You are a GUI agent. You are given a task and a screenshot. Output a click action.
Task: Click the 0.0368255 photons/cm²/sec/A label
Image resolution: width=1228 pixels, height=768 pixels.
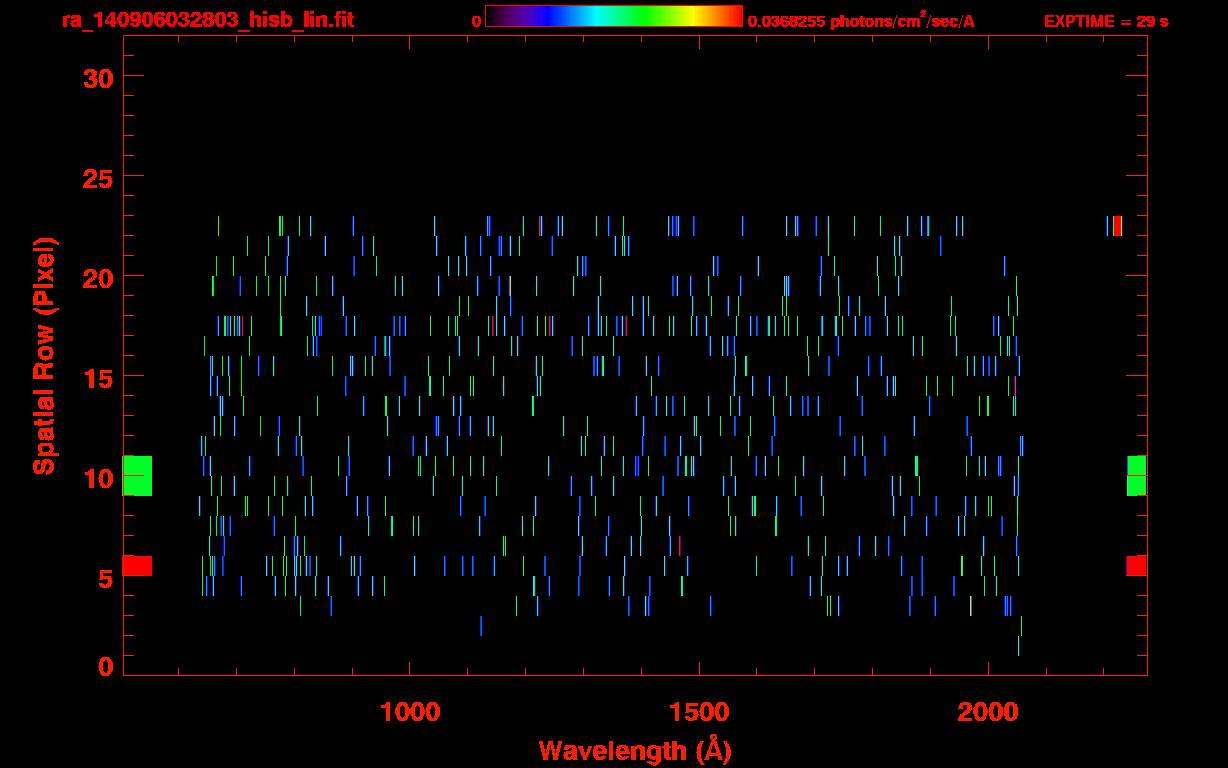[x=861, y=20]
